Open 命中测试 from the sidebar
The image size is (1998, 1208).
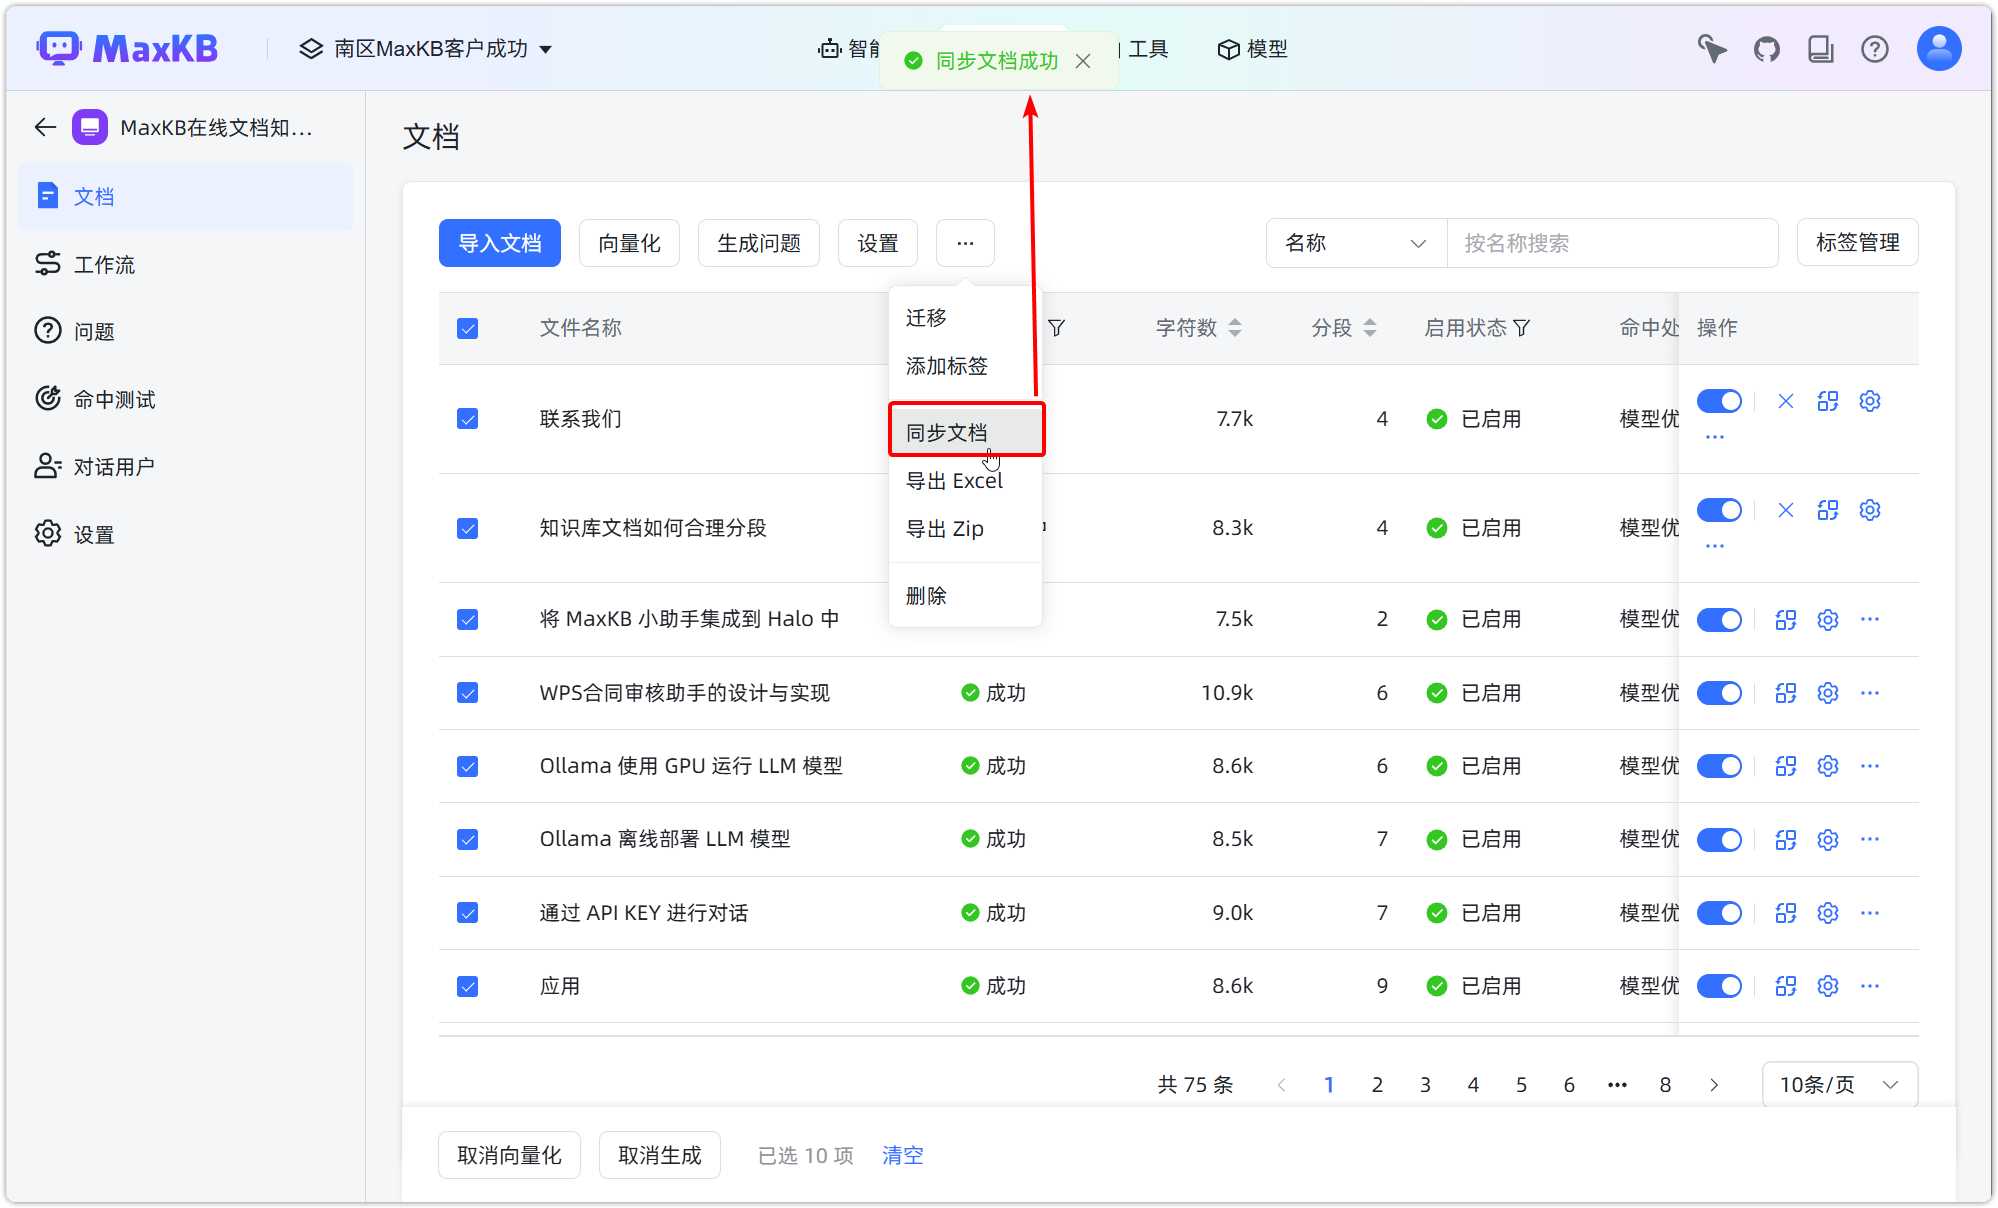114,398
